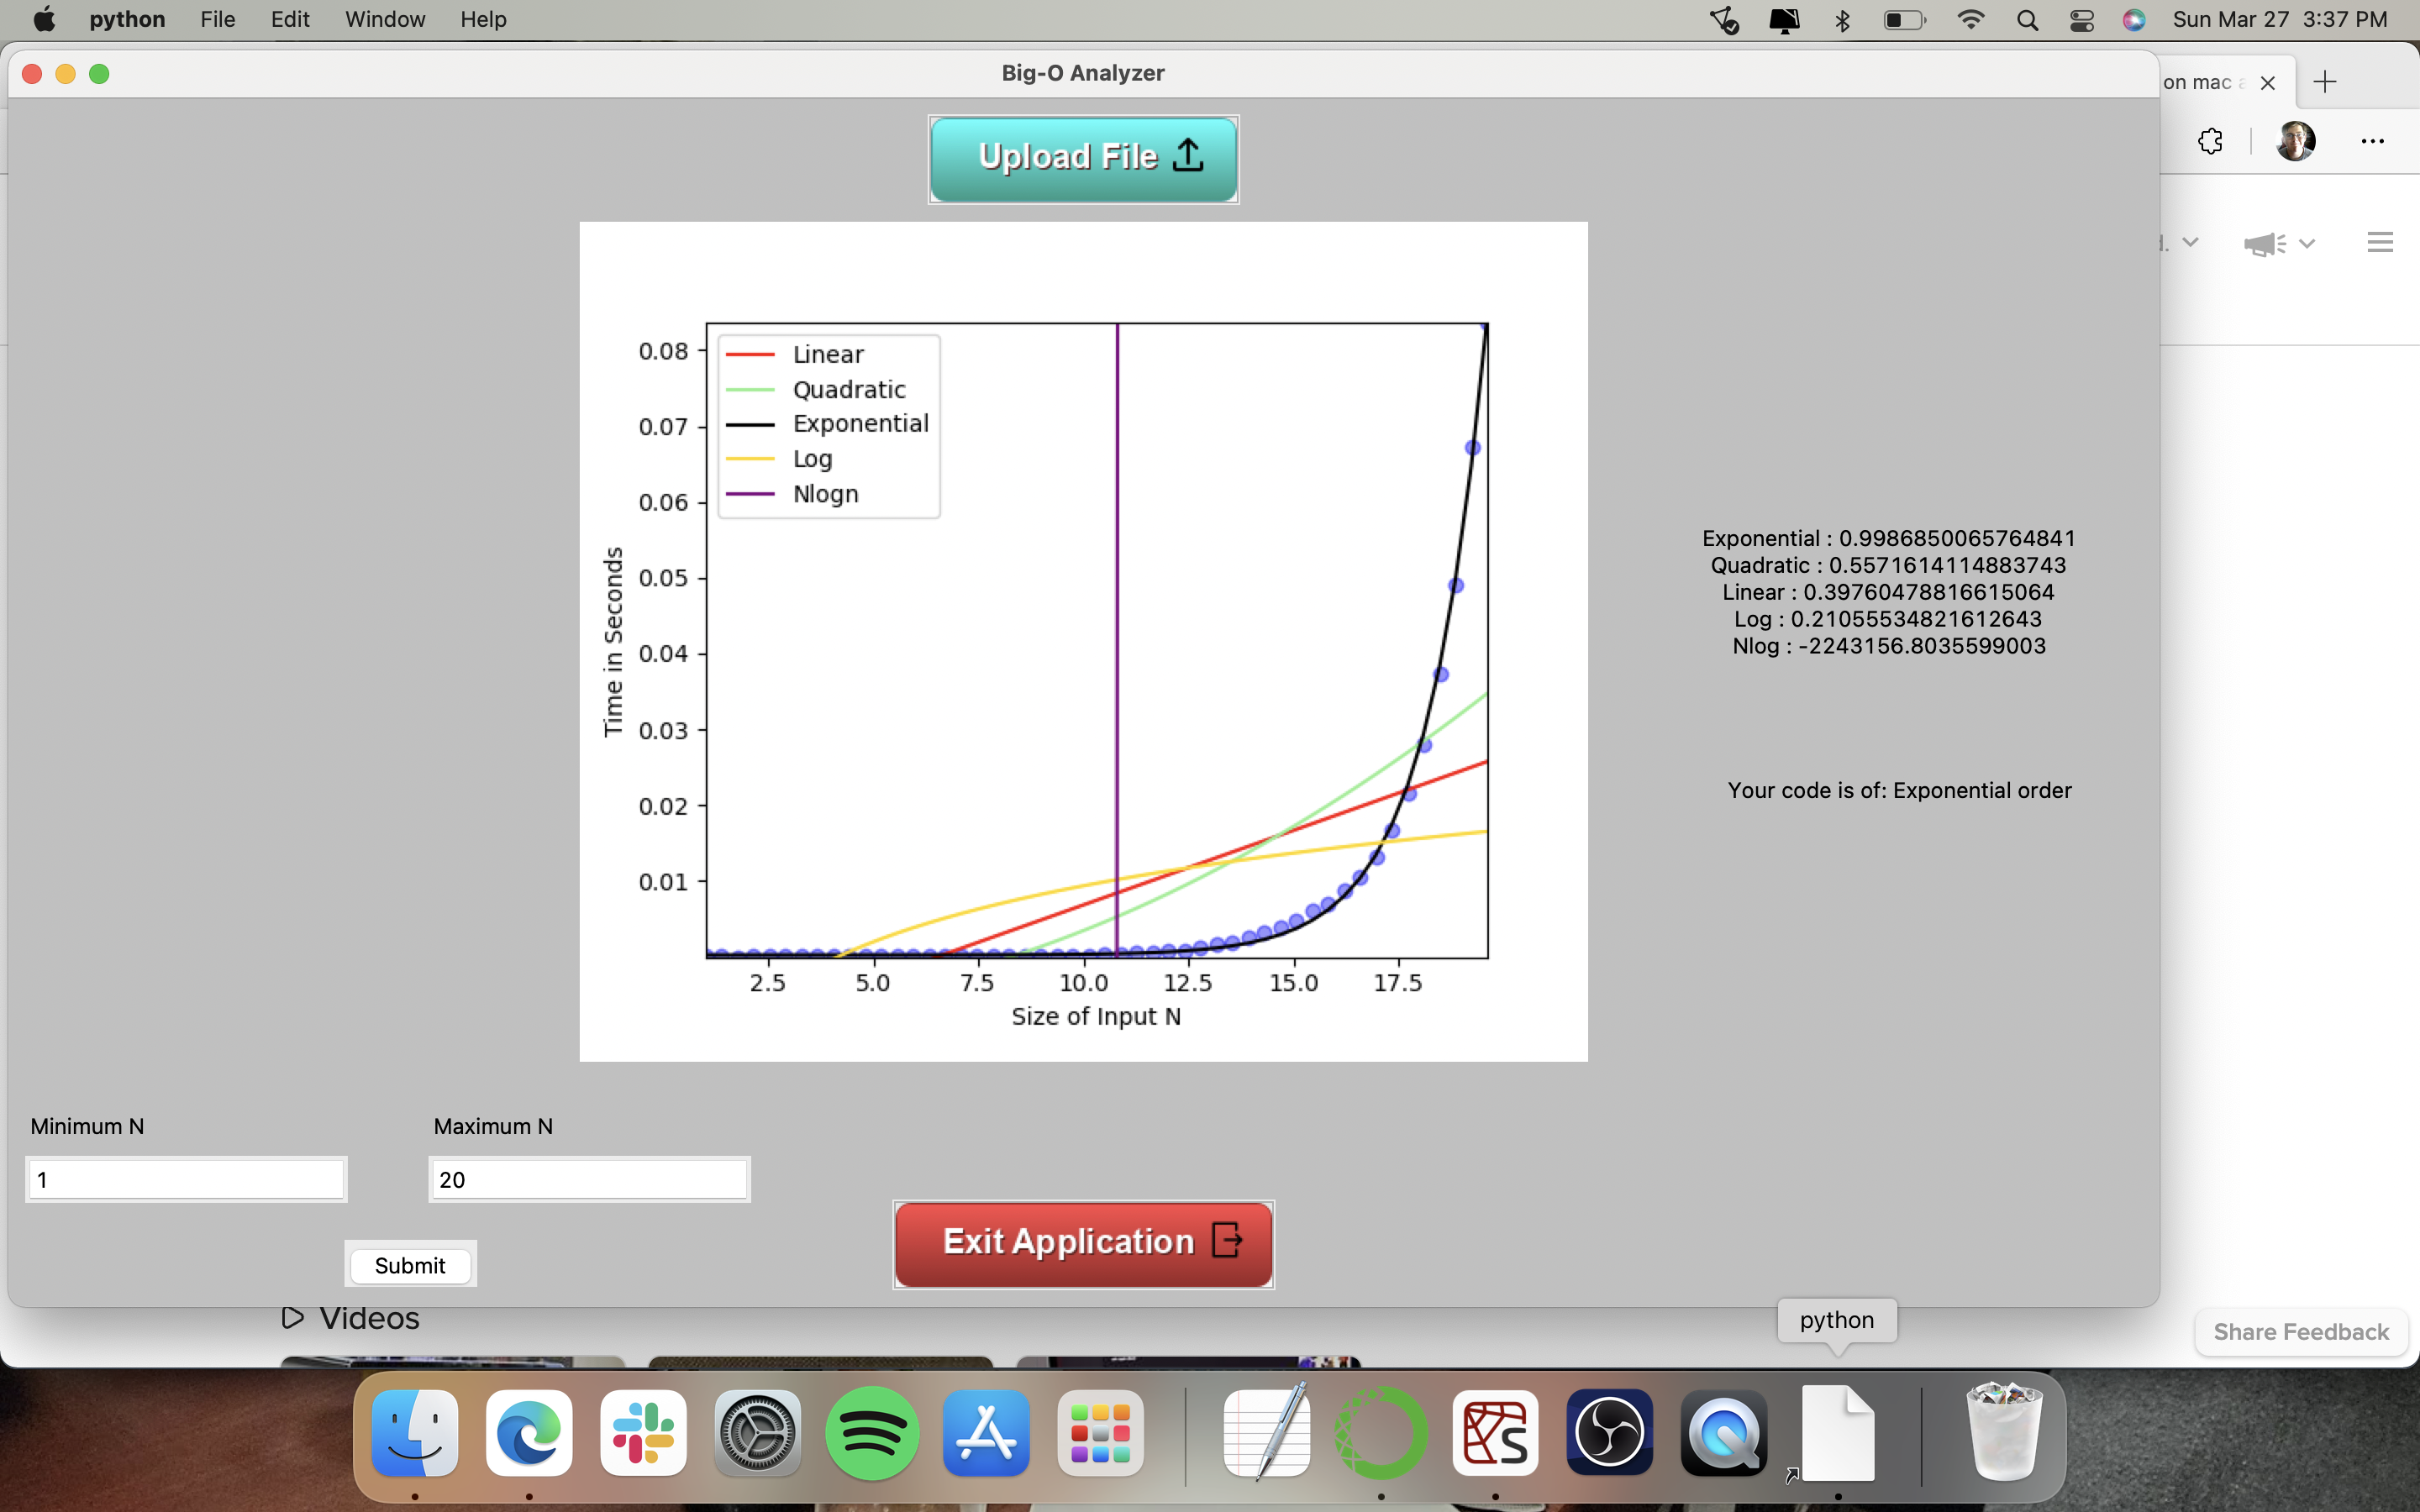Open OBS Studio from the dock
Image resolution: width=2420 pixels, height=1512 pixels.
coord(1609,1433)
